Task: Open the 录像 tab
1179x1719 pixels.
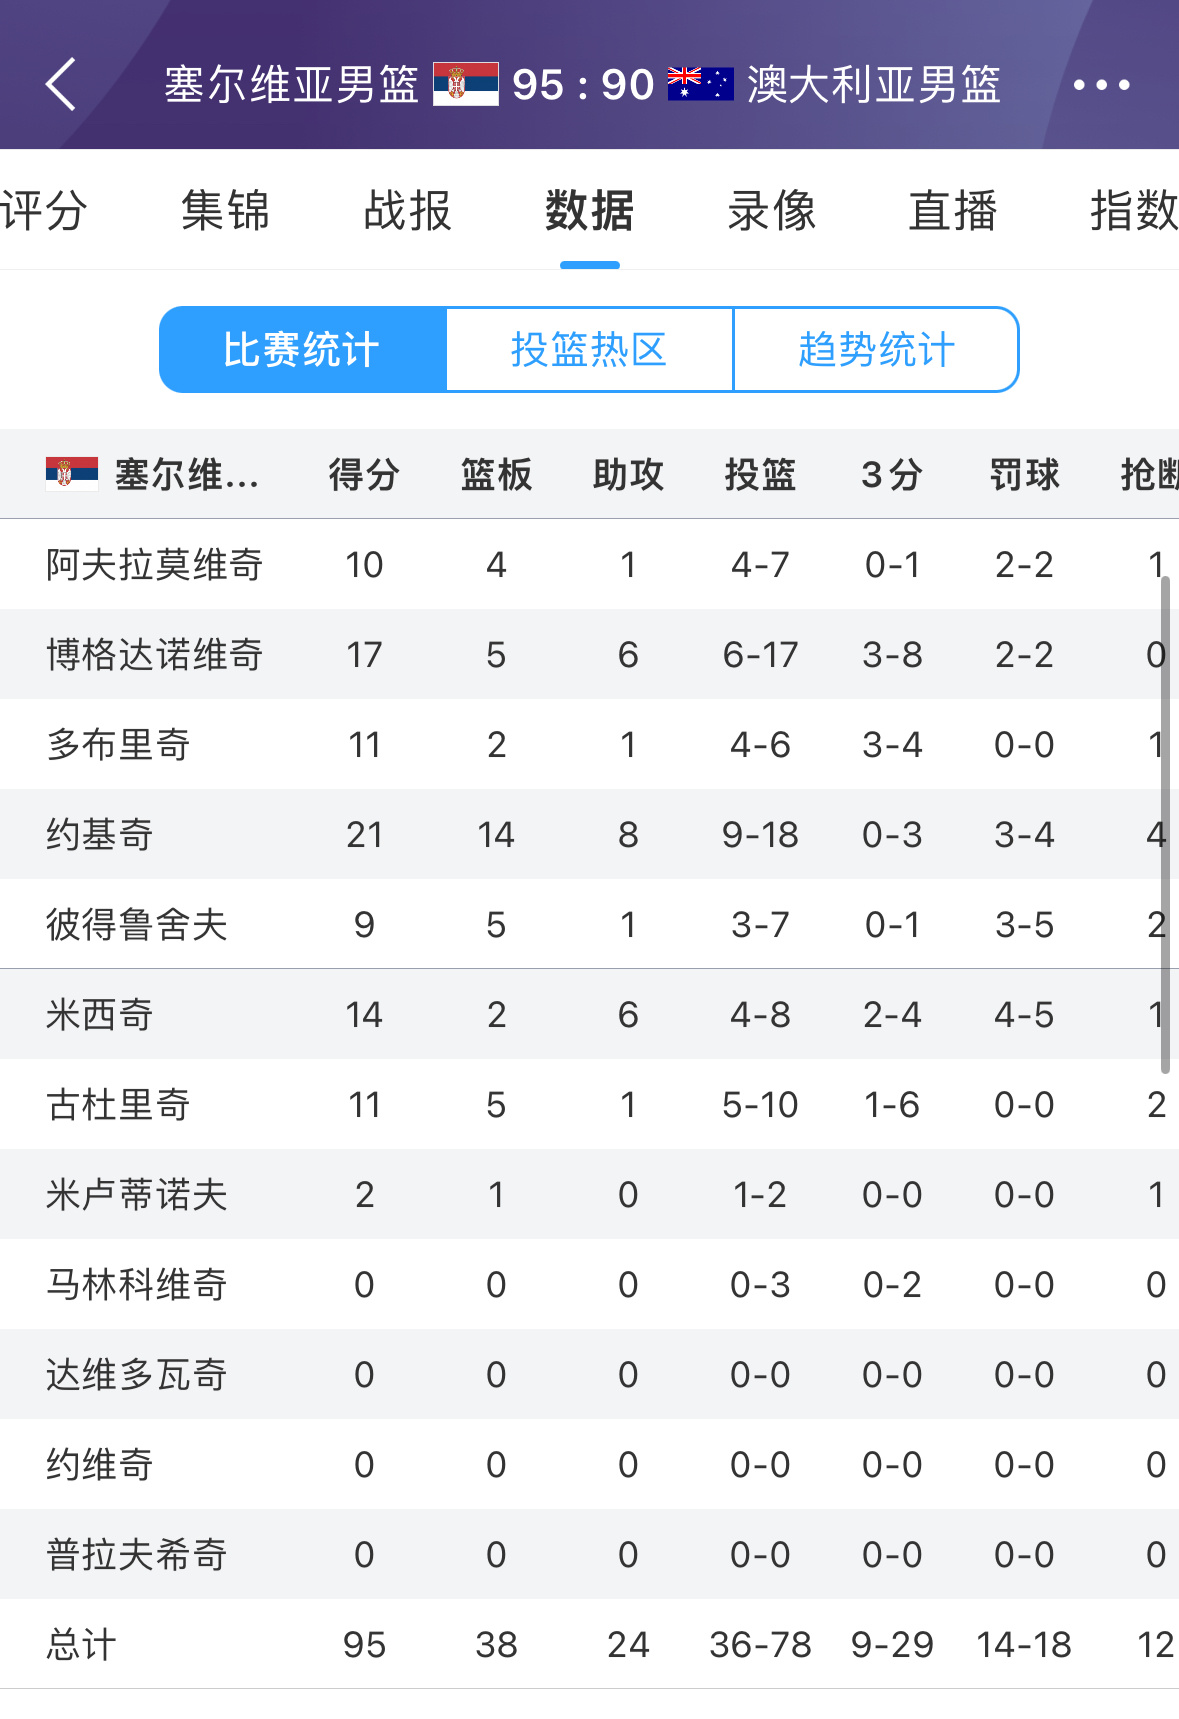Action: [x=771, y=211]
